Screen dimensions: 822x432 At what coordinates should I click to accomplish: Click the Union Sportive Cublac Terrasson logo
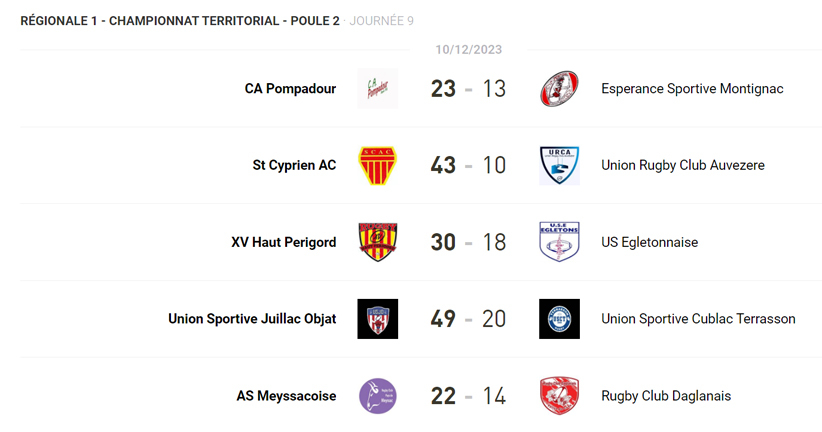(x=559, y=319)
